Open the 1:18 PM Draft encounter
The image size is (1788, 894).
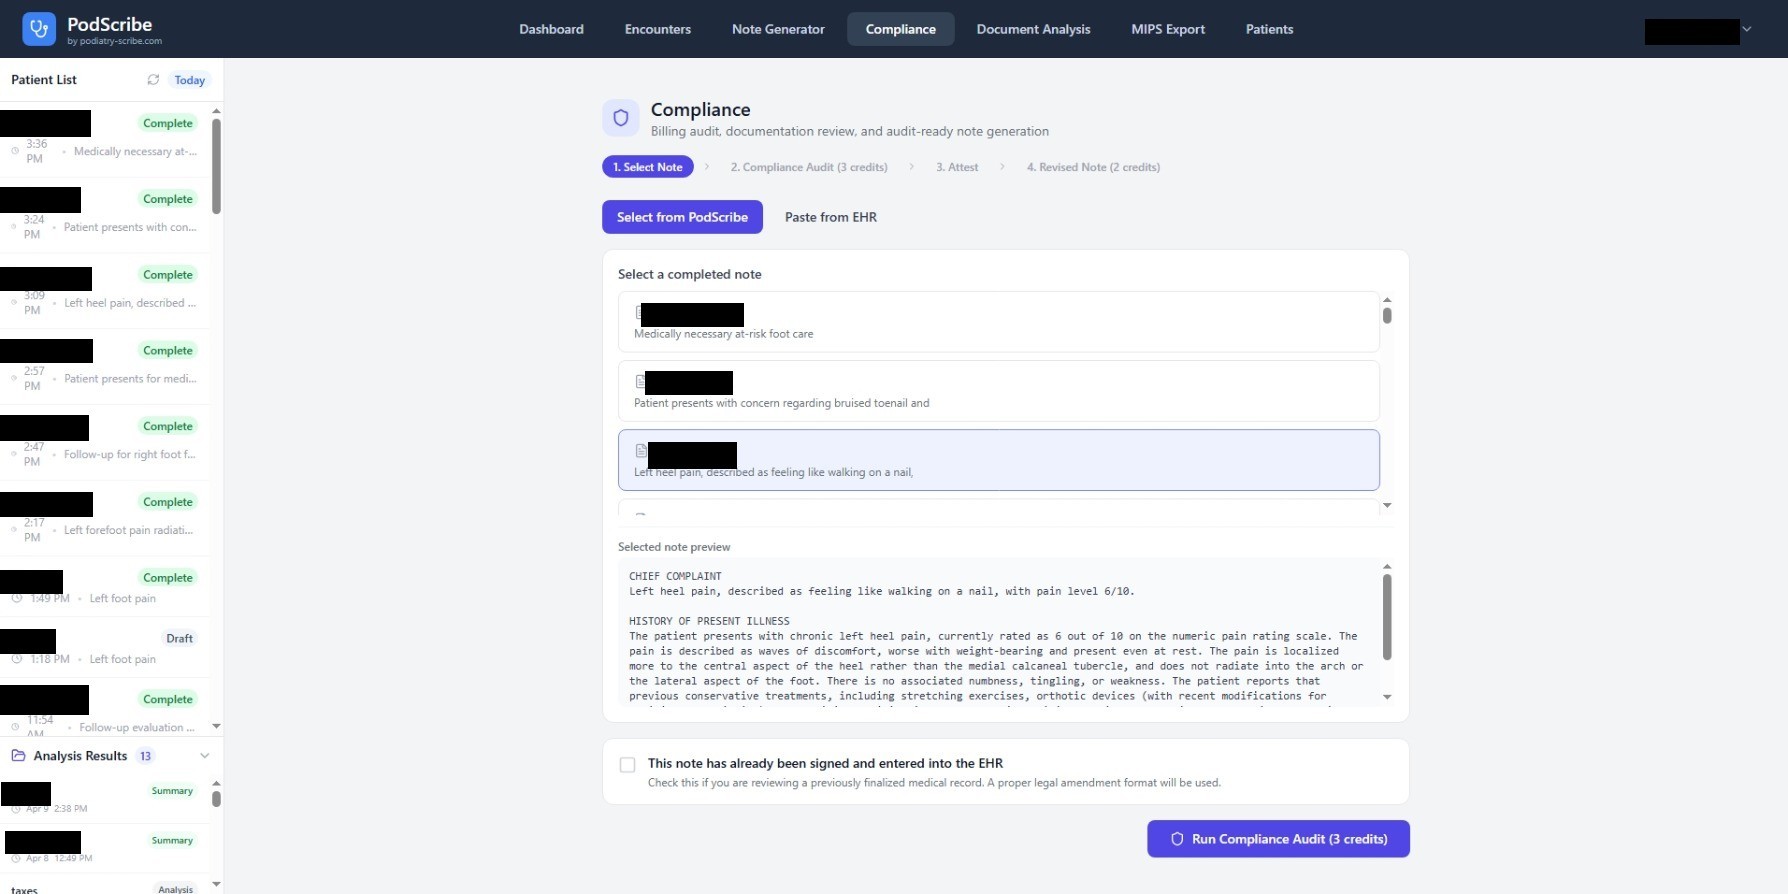105,648
